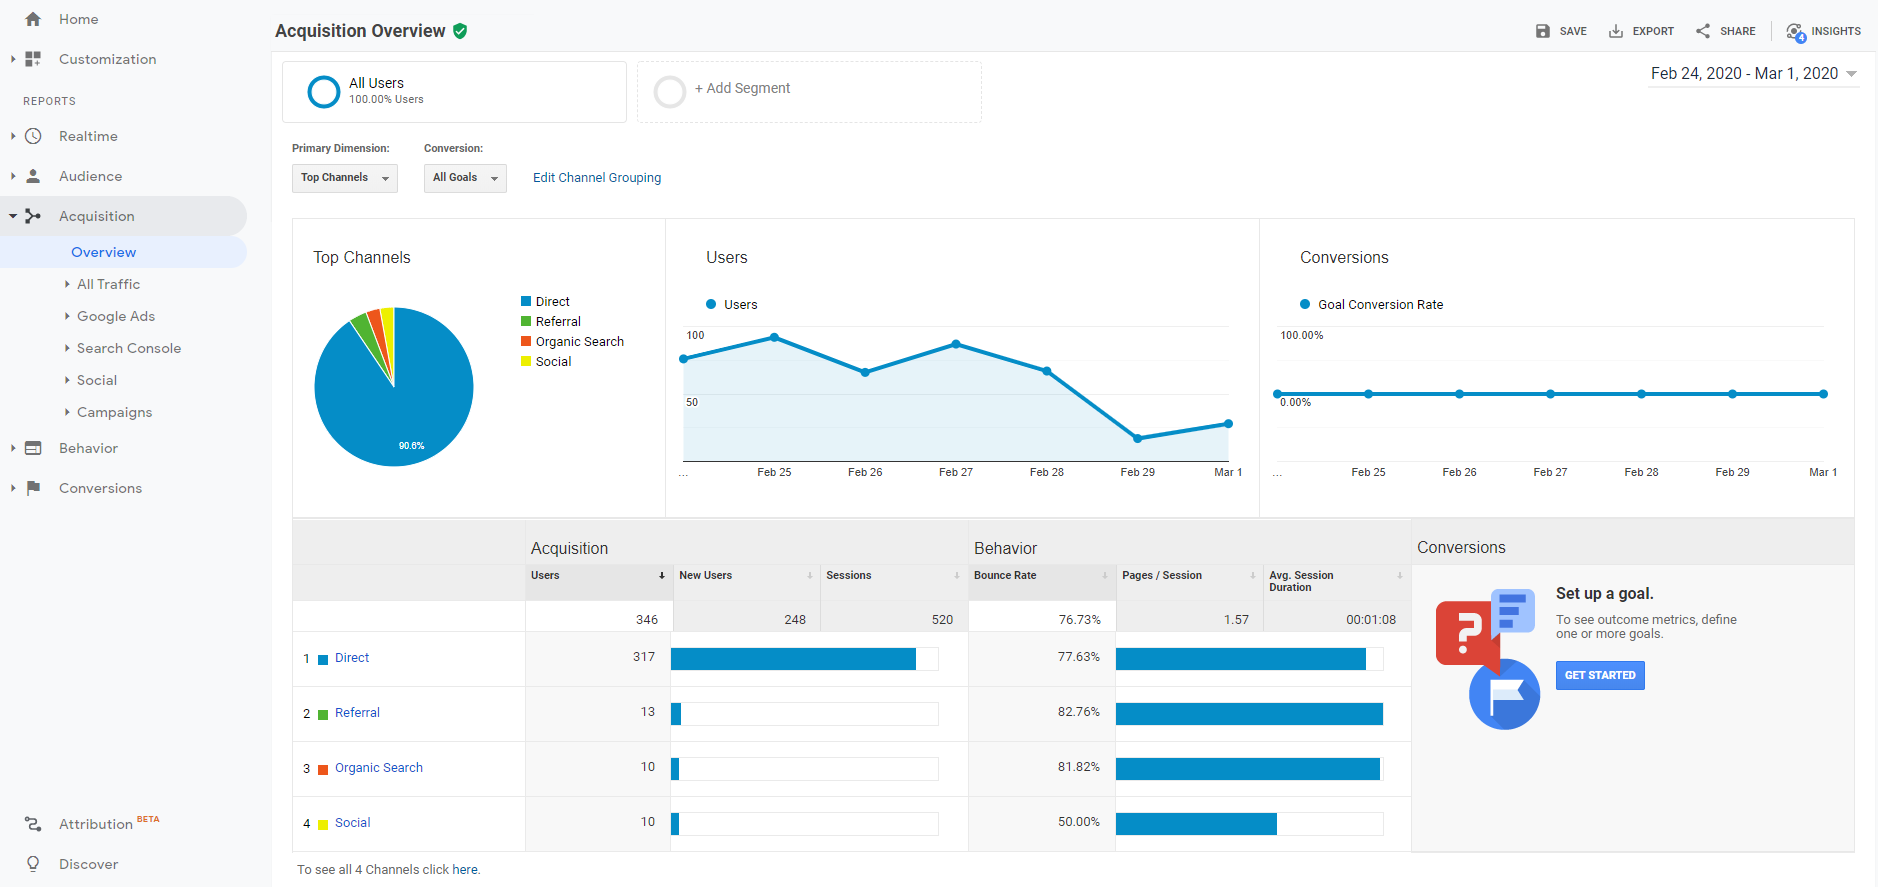Click the GET STARTED button
Screen dimensions: 1878x887
(x=1600, y=676)
